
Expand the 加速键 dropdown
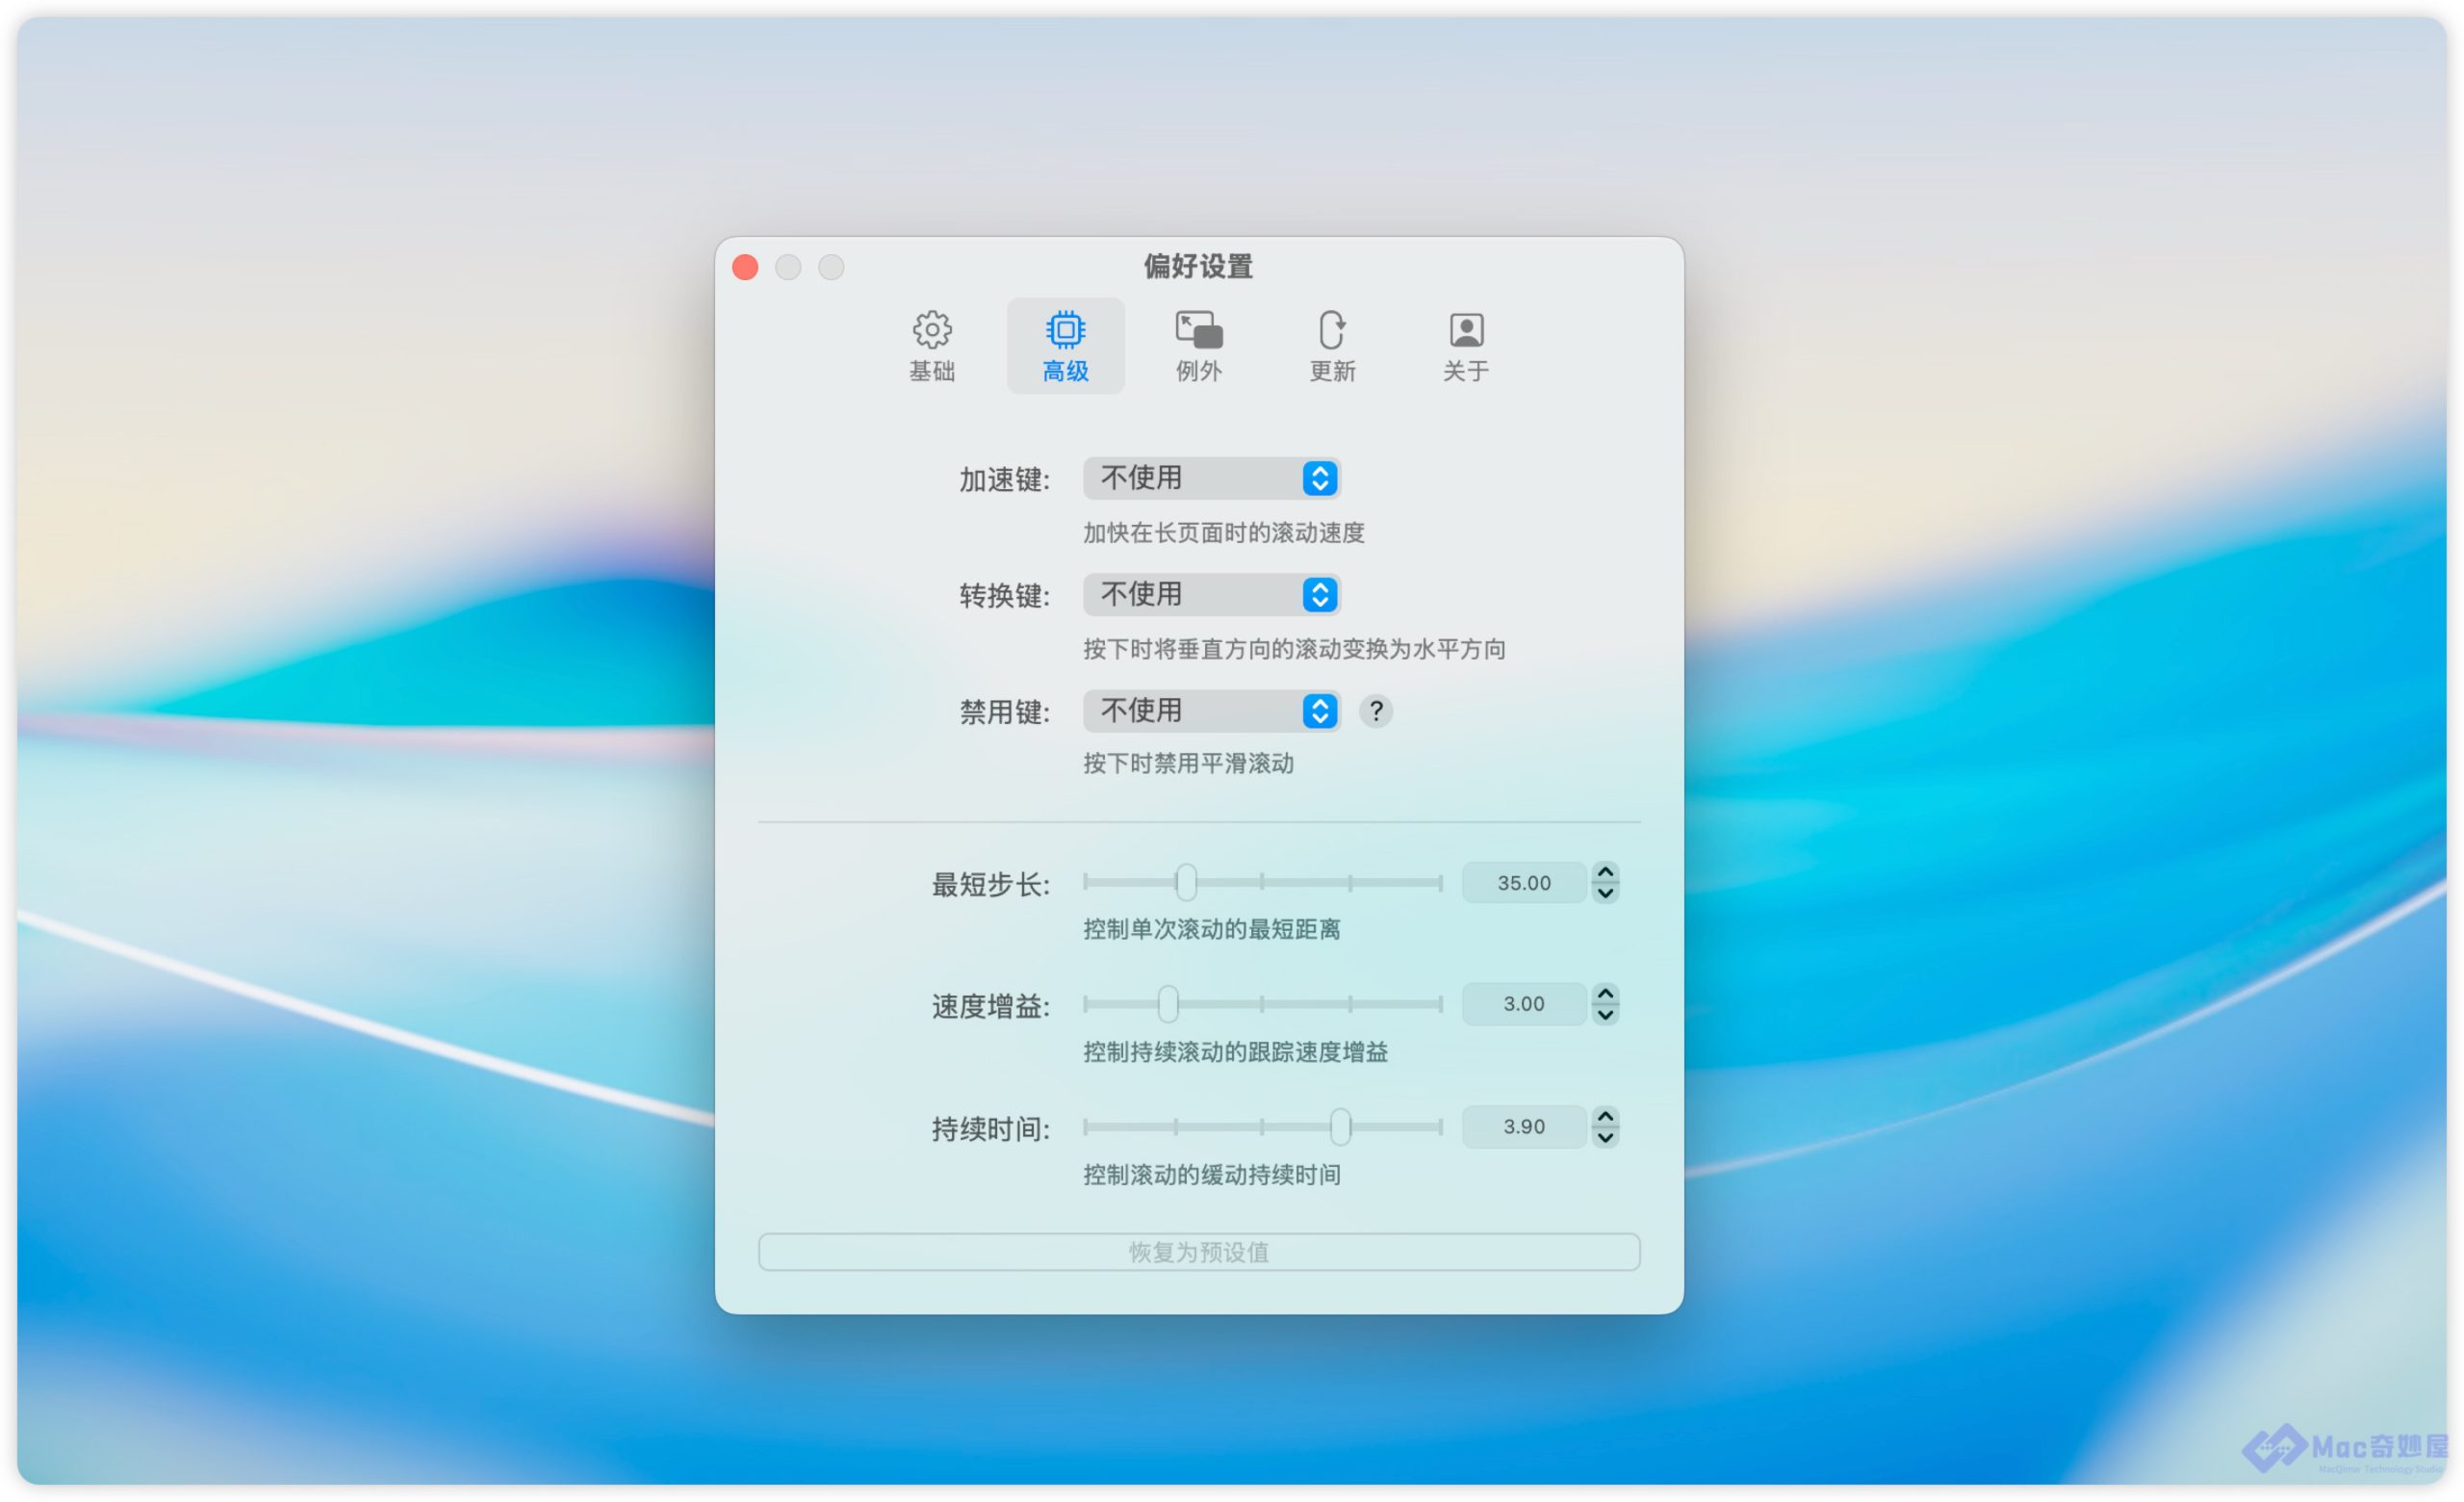tap(1211, 479)
